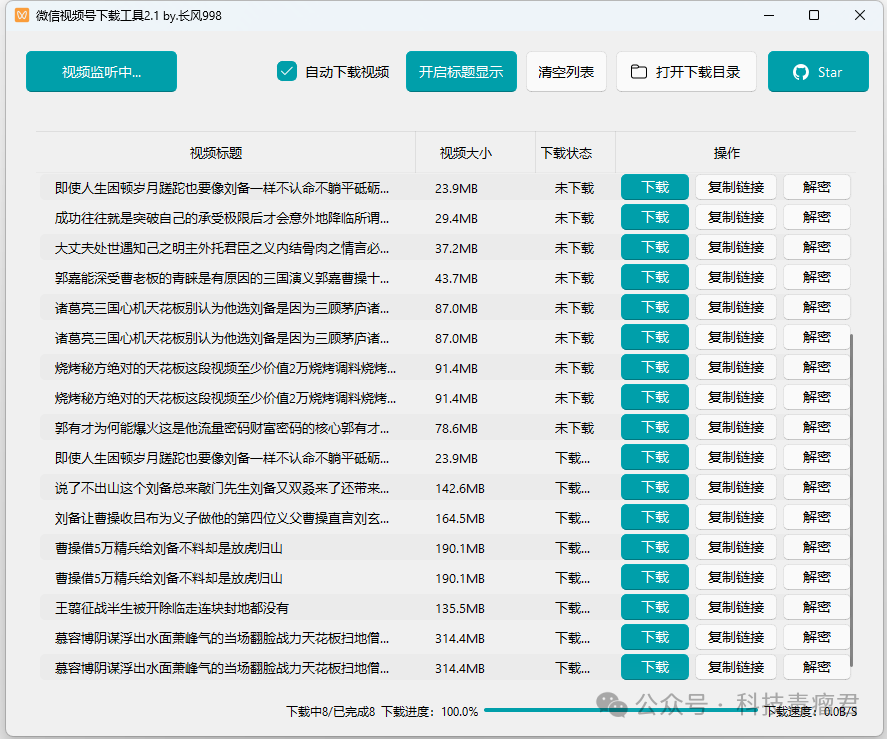Click the app logo icon in title bar
887x739 pixels.
tap(22, 15)
